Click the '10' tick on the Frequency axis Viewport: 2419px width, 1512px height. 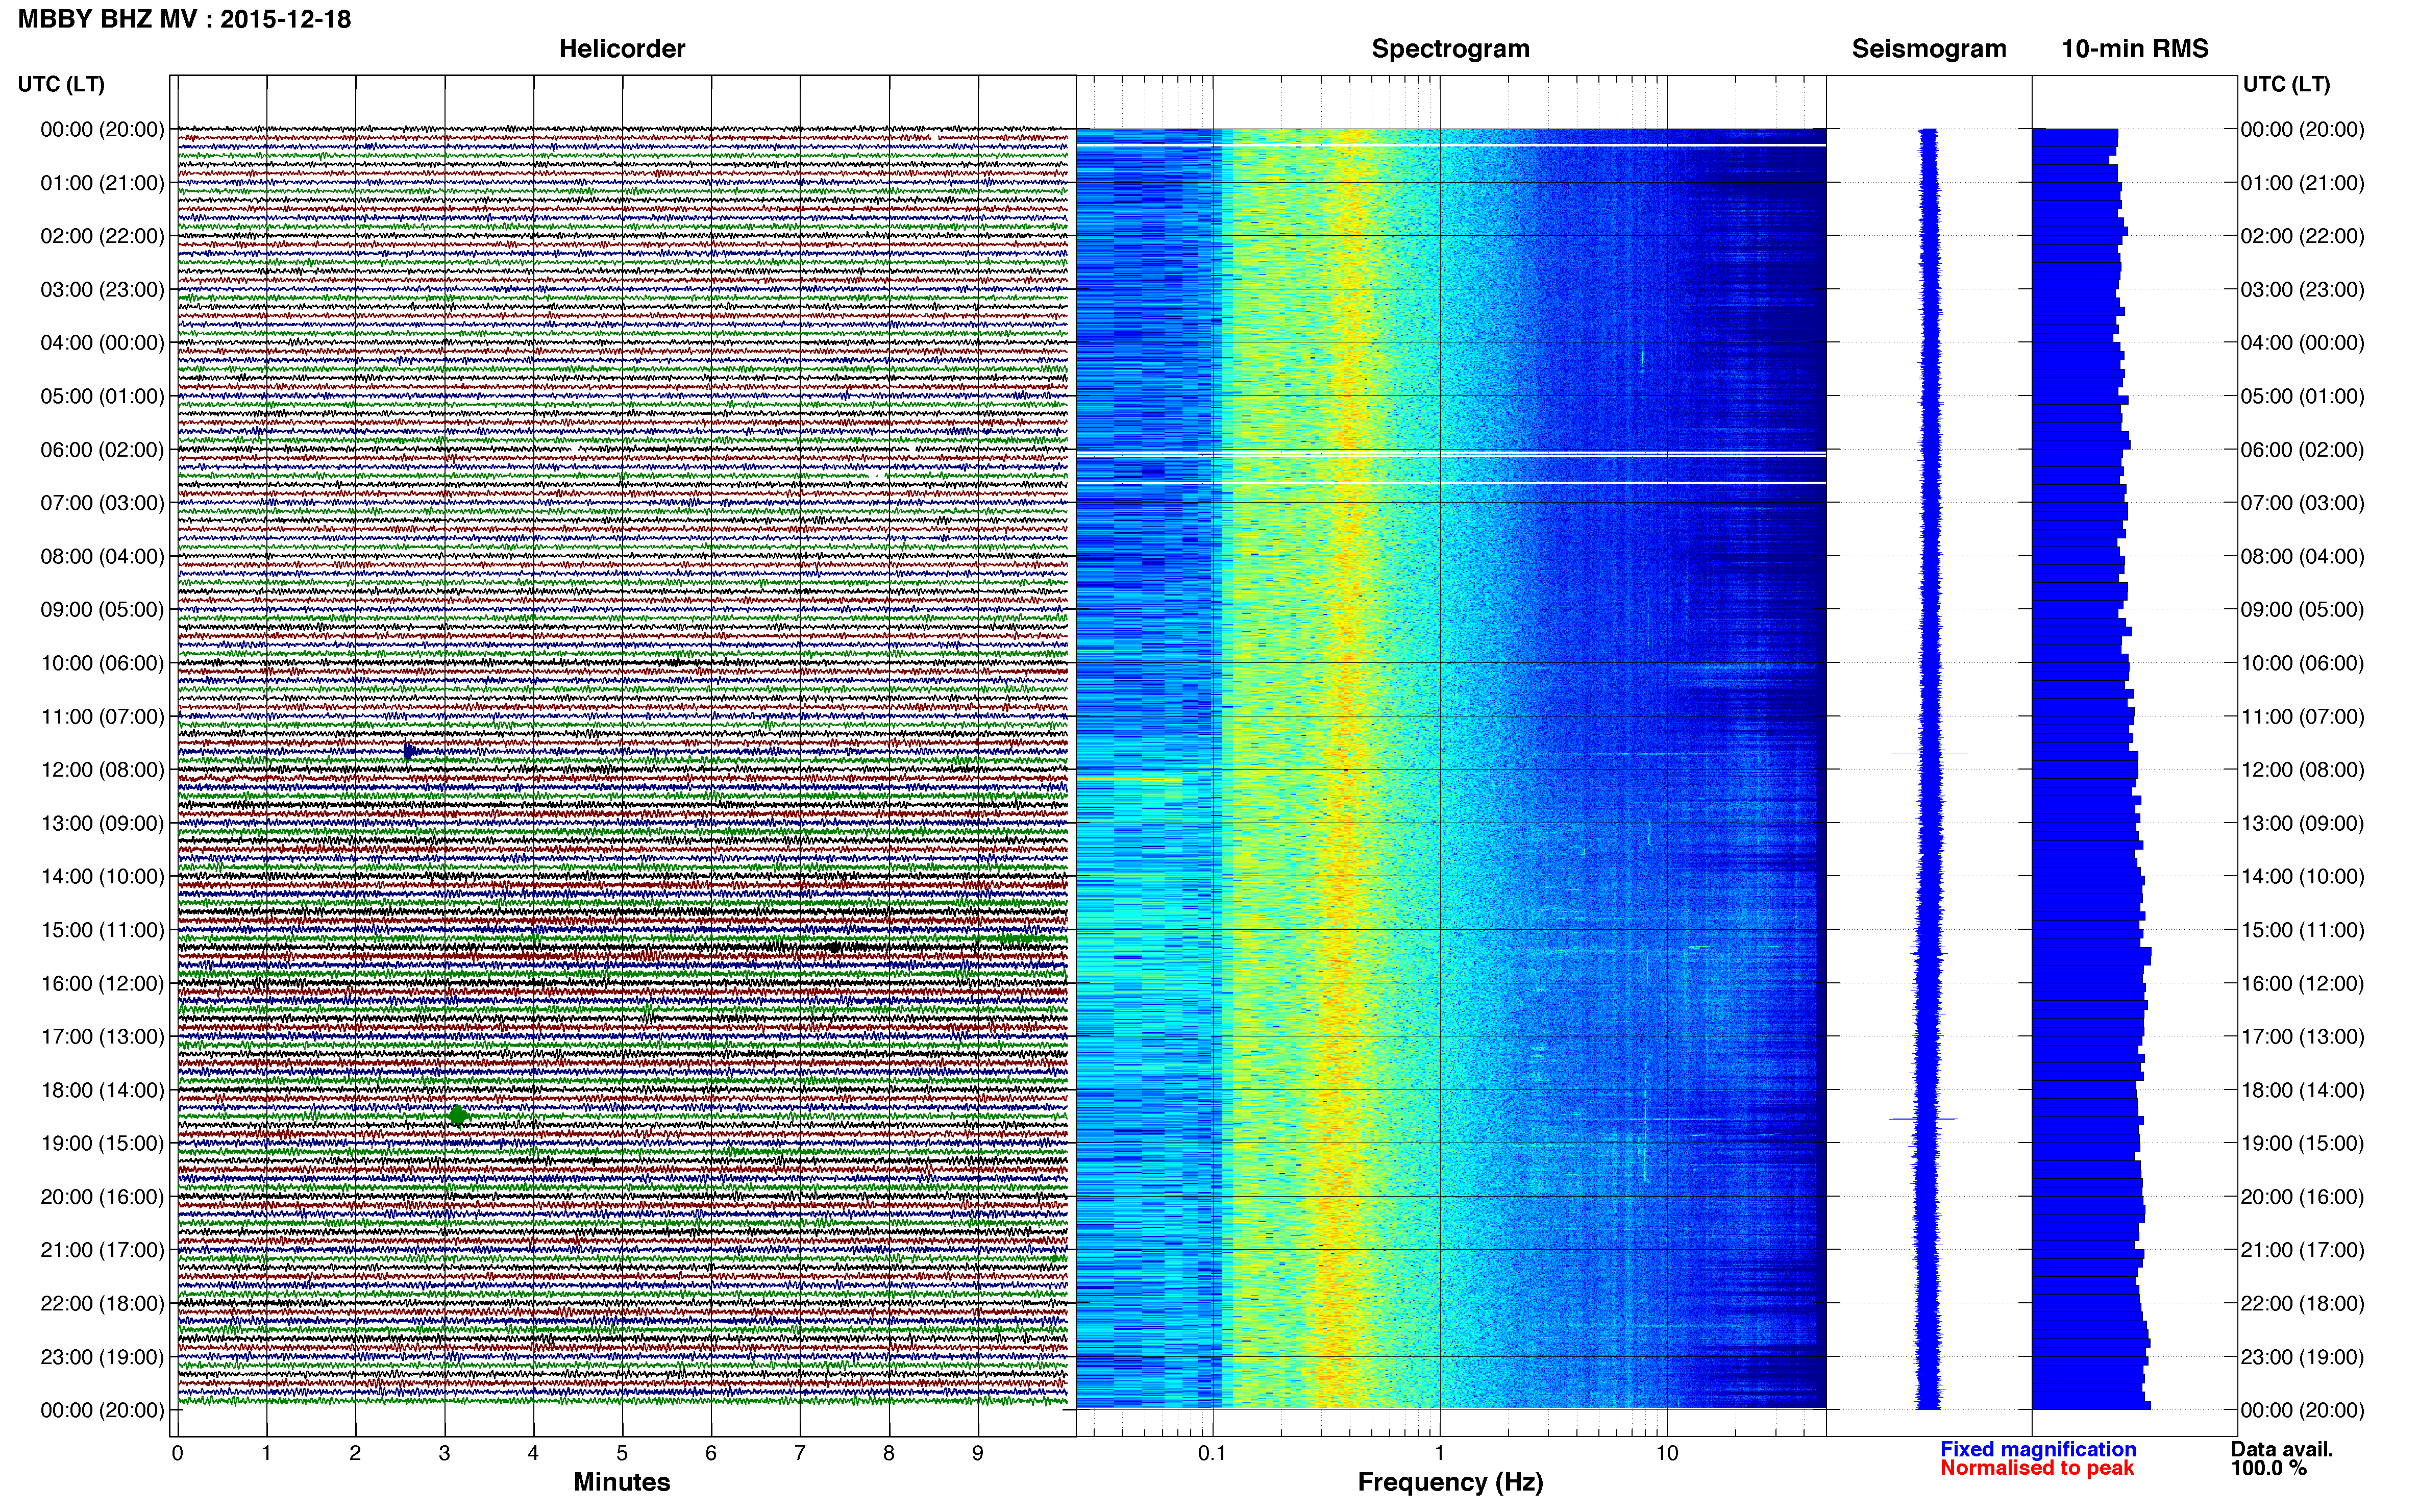pyautogui.click(x=1666, y=1454)
